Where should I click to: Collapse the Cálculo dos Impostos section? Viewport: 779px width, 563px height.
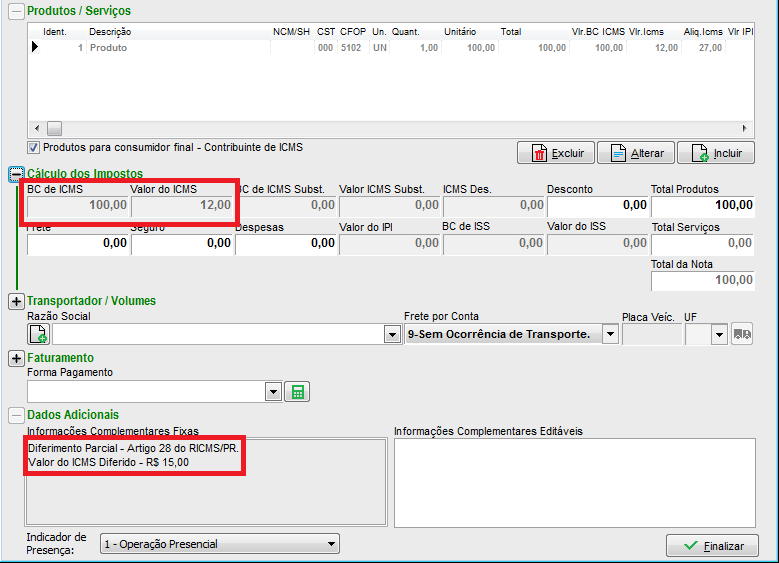(16, 174)
